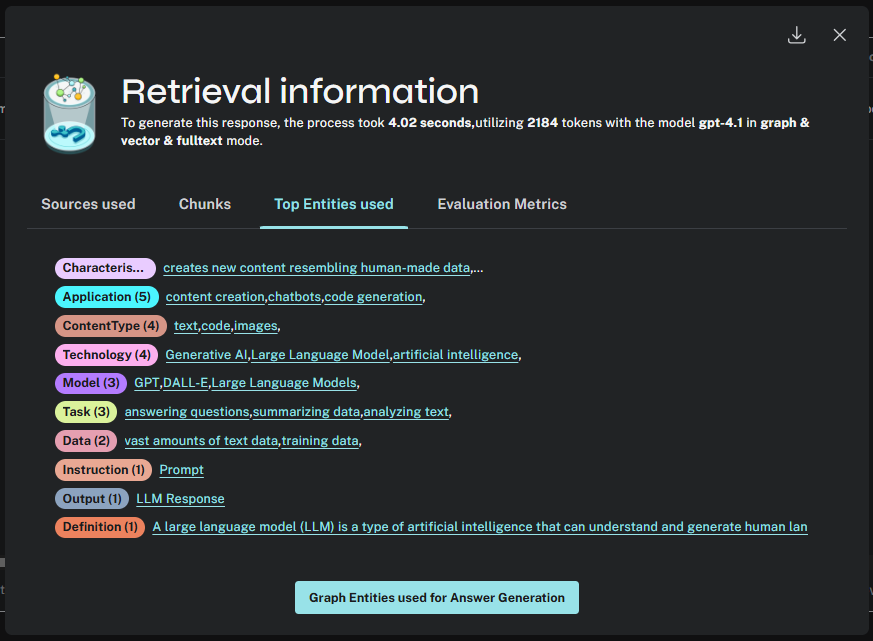Select the Output (1) entity chip
The width and height of the screenshot is (873, 641).
[91, 498]
